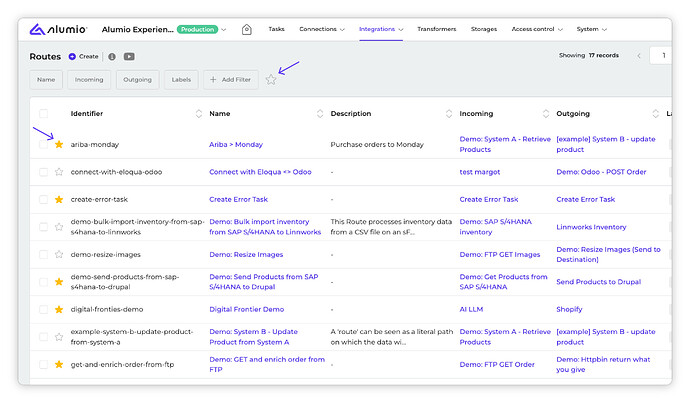
Task: Open the home dashboard icon
Action: [x=247, y=29]
